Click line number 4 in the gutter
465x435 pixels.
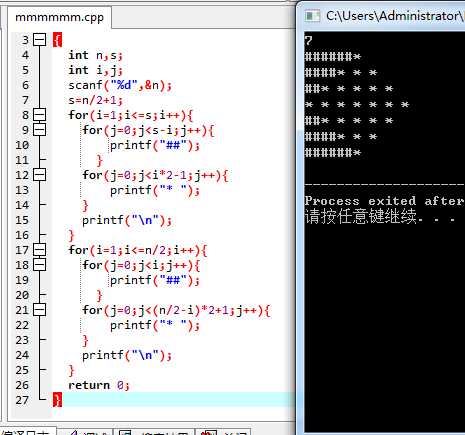click(25, 55)
